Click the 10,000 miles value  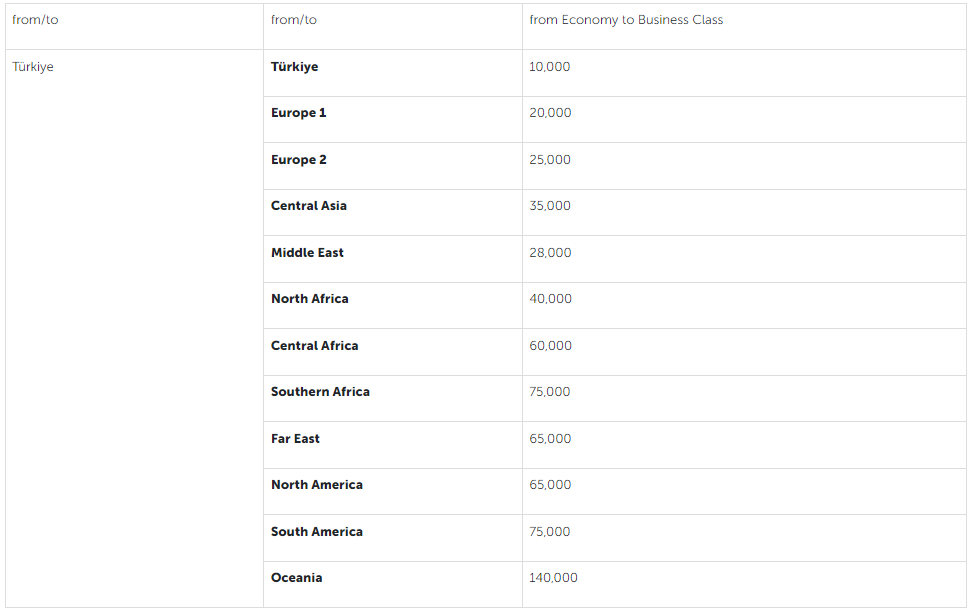point(550,67)
